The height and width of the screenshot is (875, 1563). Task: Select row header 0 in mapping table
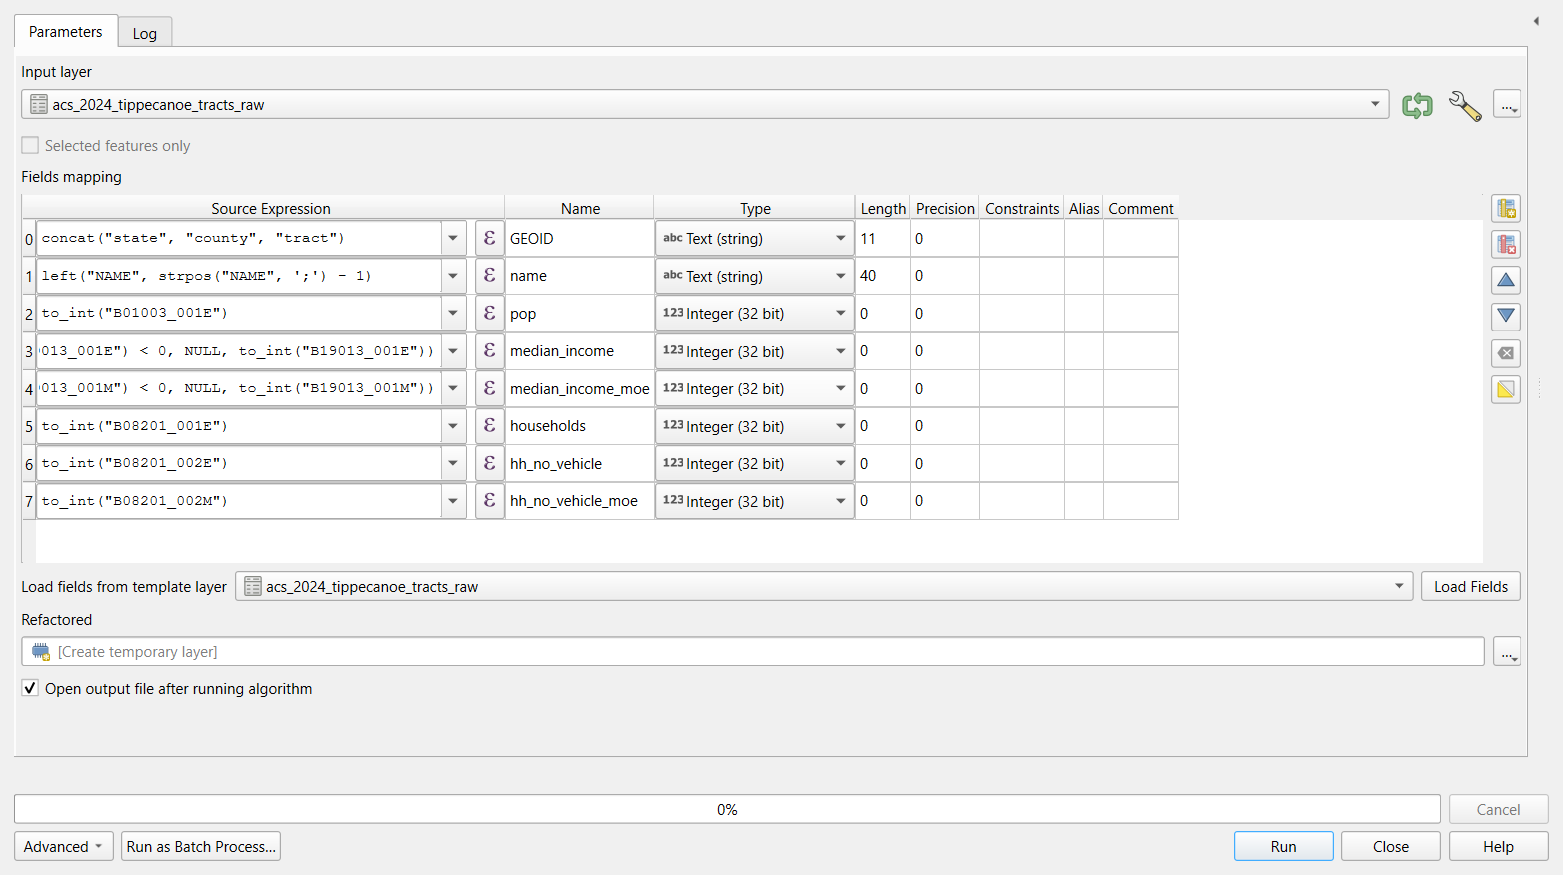[x=29, y=238]
